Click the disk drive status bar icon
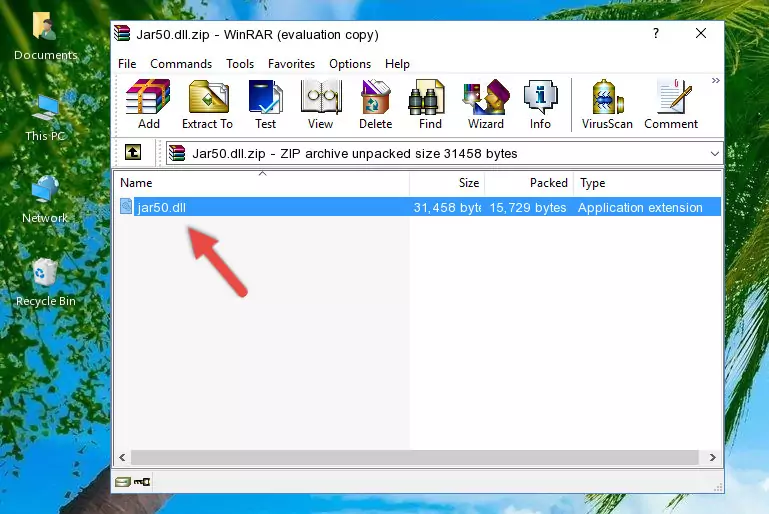This screenshot has height=514, width=769. pos(123,482)
